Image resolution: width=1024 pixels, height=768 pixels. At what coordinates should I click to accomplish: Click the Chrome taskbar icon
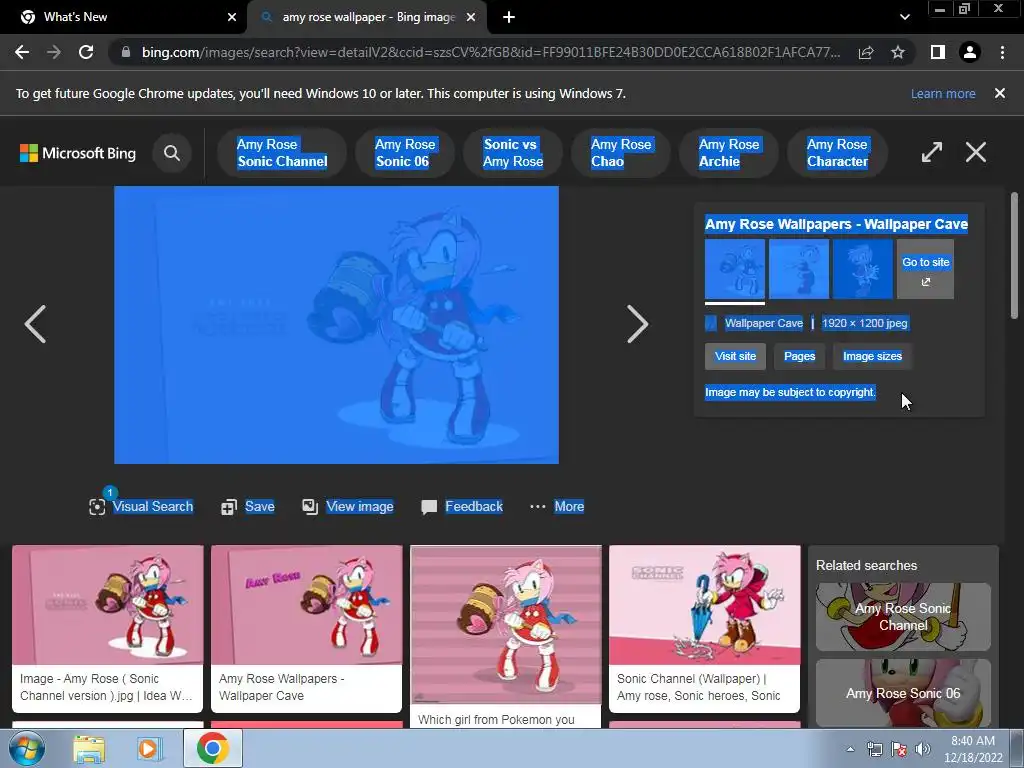coord(213,748)
